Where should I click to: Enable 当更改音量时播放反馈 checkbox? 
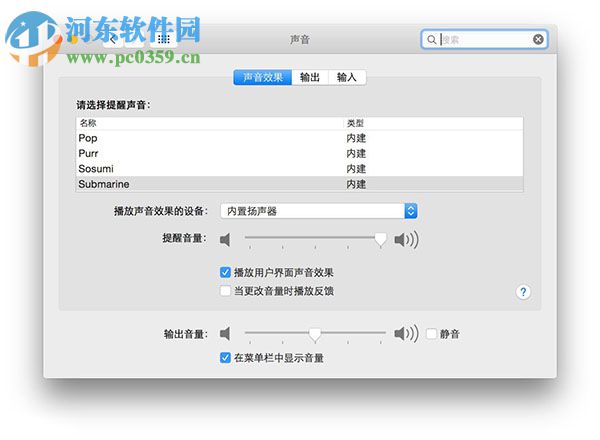point(225,291)
